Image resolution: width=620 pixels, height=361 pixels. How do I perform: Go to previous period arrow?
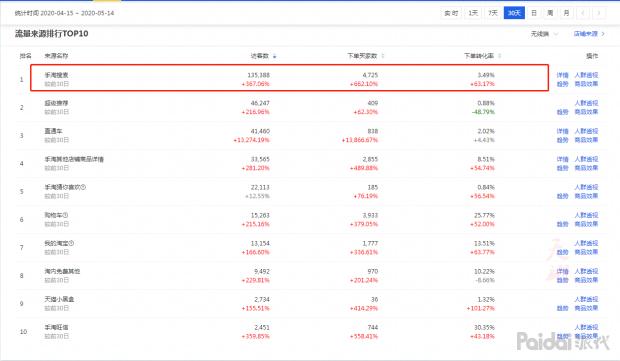point(583,13)
